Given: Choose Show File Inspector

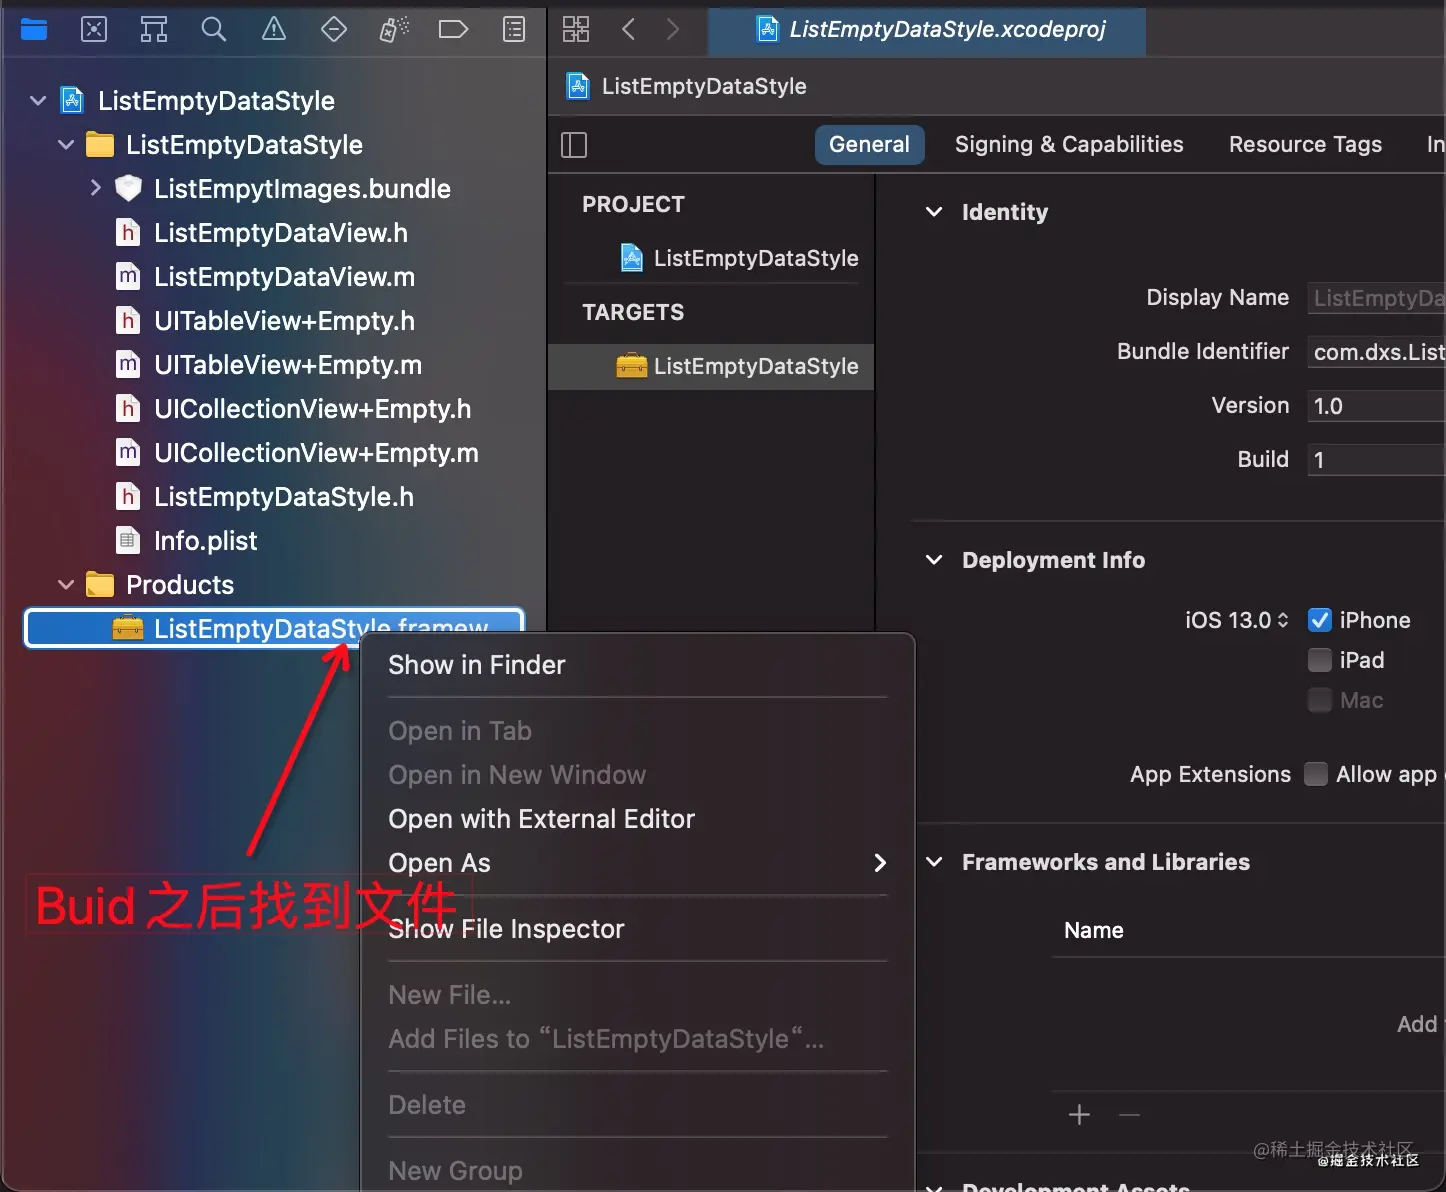Looking at the screenshot, I should 638,929.
